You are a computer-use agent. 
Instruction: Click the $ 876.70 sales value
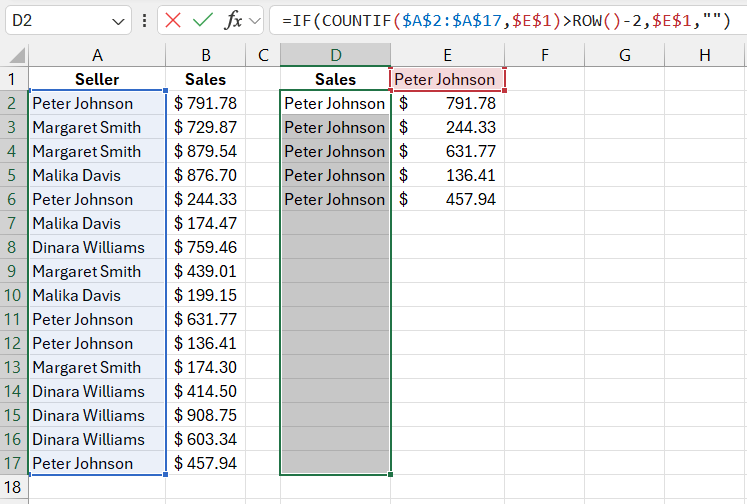[x=206, y=175]
